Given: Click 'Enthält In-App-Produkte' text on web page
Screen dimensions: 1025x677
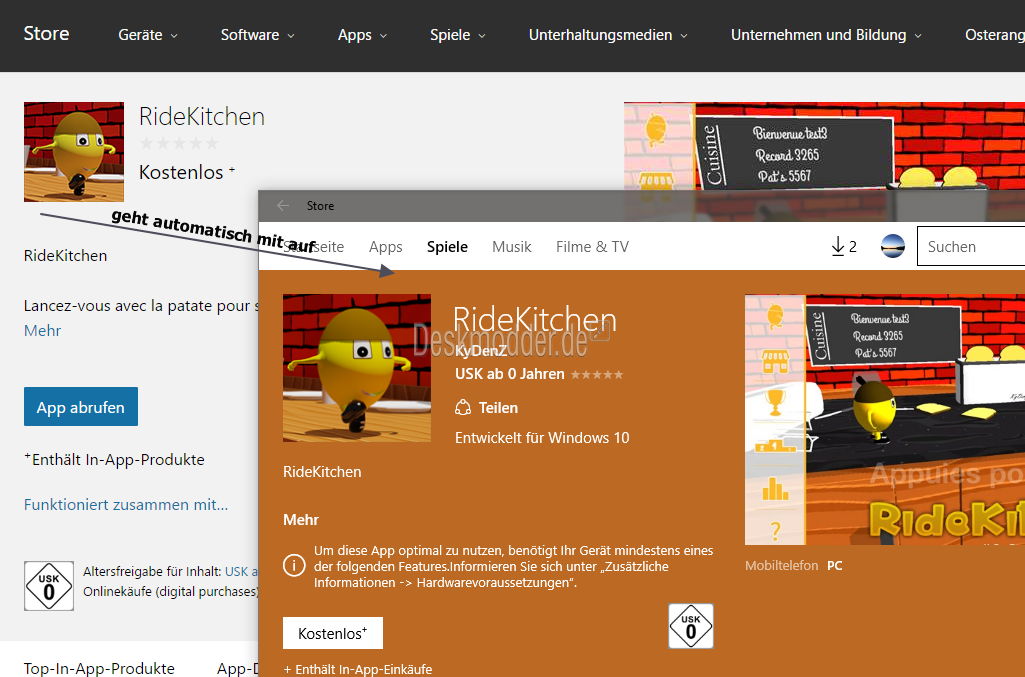Looking at the screenshot, I should pos(118,459).
